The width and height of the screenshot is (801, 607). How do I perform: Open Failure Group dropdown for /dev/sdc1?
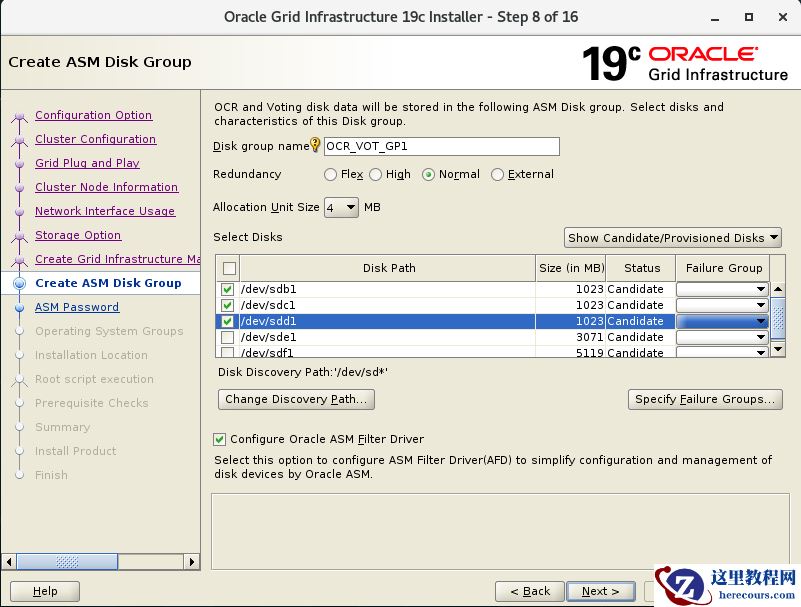coord(722,306)
